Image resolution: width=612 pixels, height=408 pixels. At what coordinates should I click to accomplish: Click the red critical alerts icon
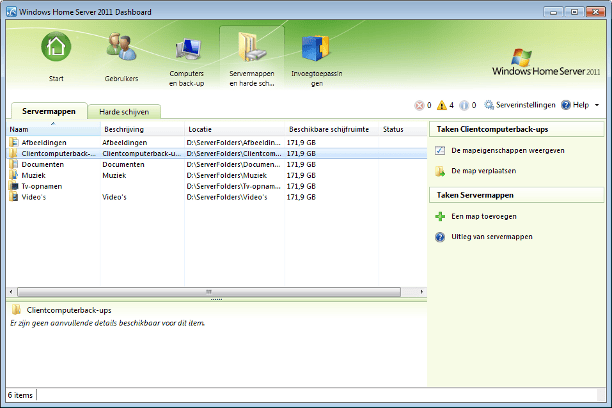tap(419, 105)
